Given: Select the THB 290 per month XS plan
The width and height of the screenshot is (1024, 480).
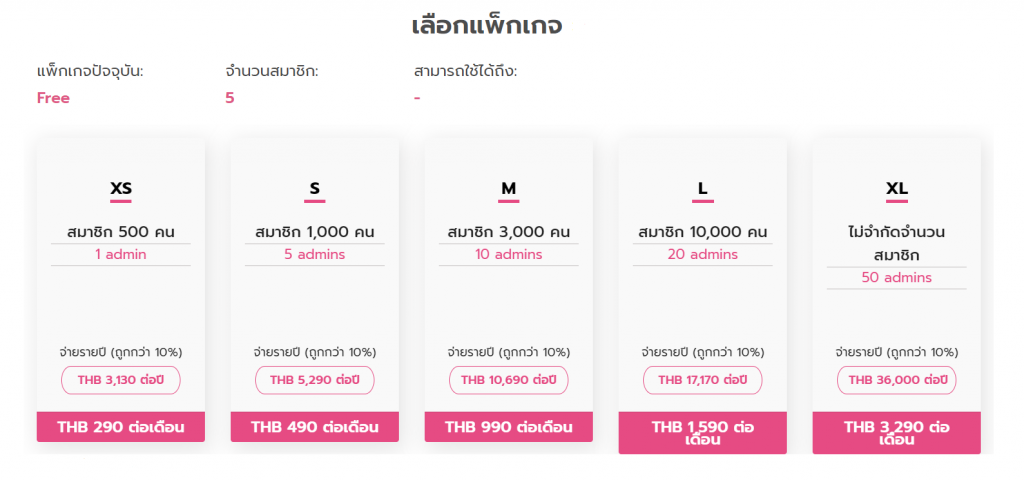Looking at the screenshot, I should pos(121,427).
